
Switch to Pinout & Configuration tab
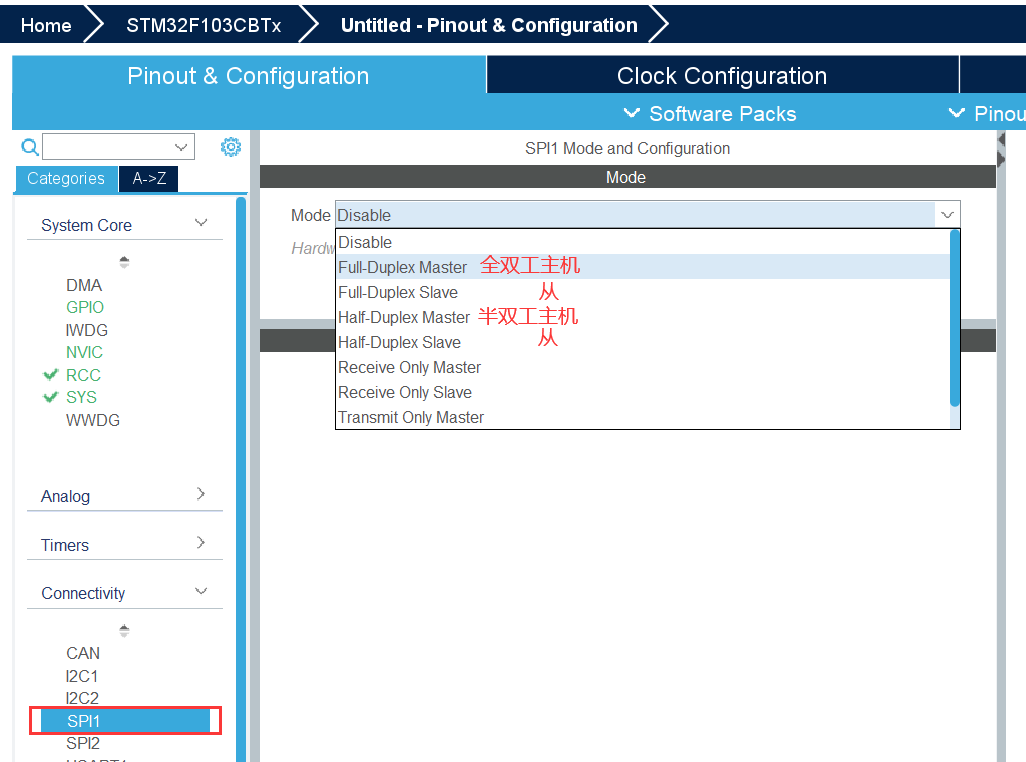coord(249,75)
